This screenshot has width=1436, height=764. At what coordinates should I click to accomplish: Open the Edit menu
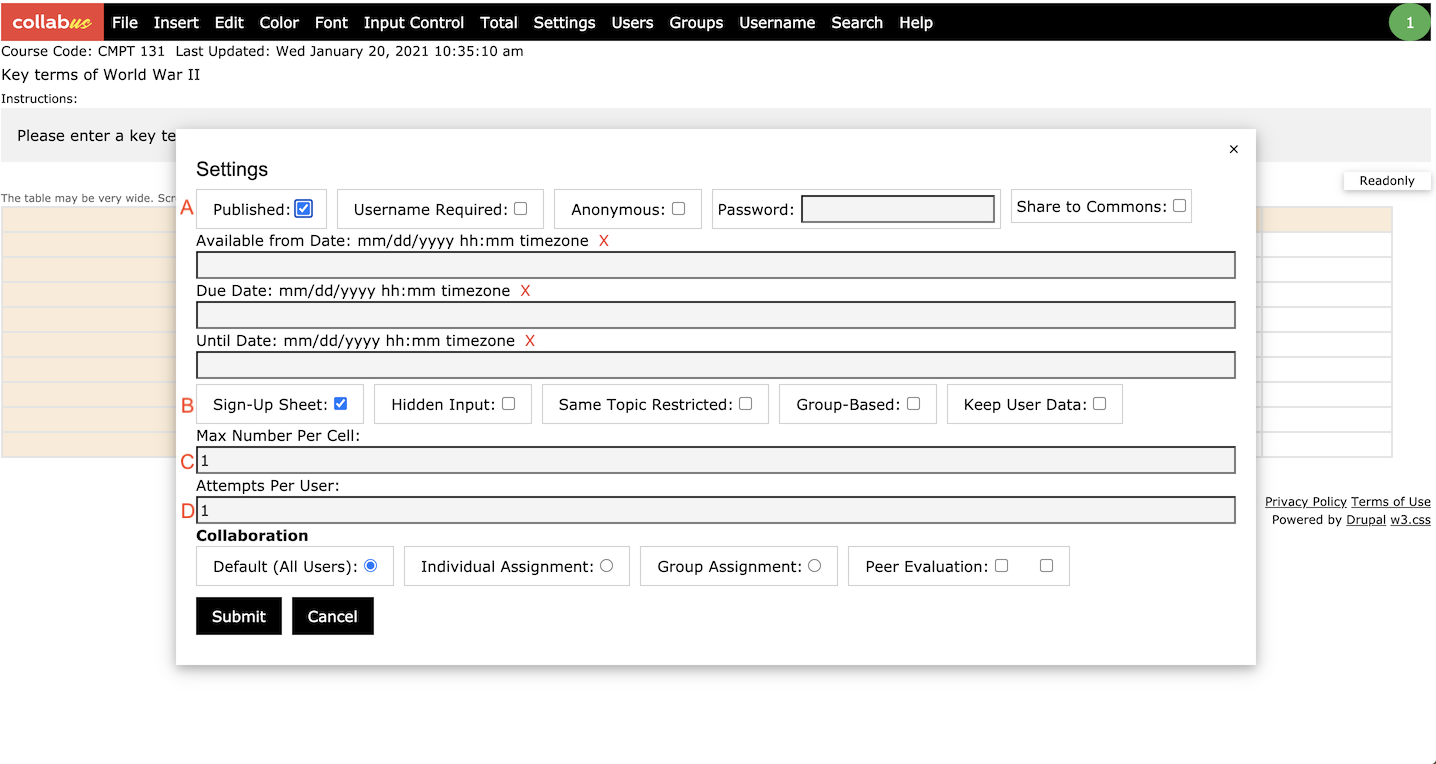pos(229,22)
